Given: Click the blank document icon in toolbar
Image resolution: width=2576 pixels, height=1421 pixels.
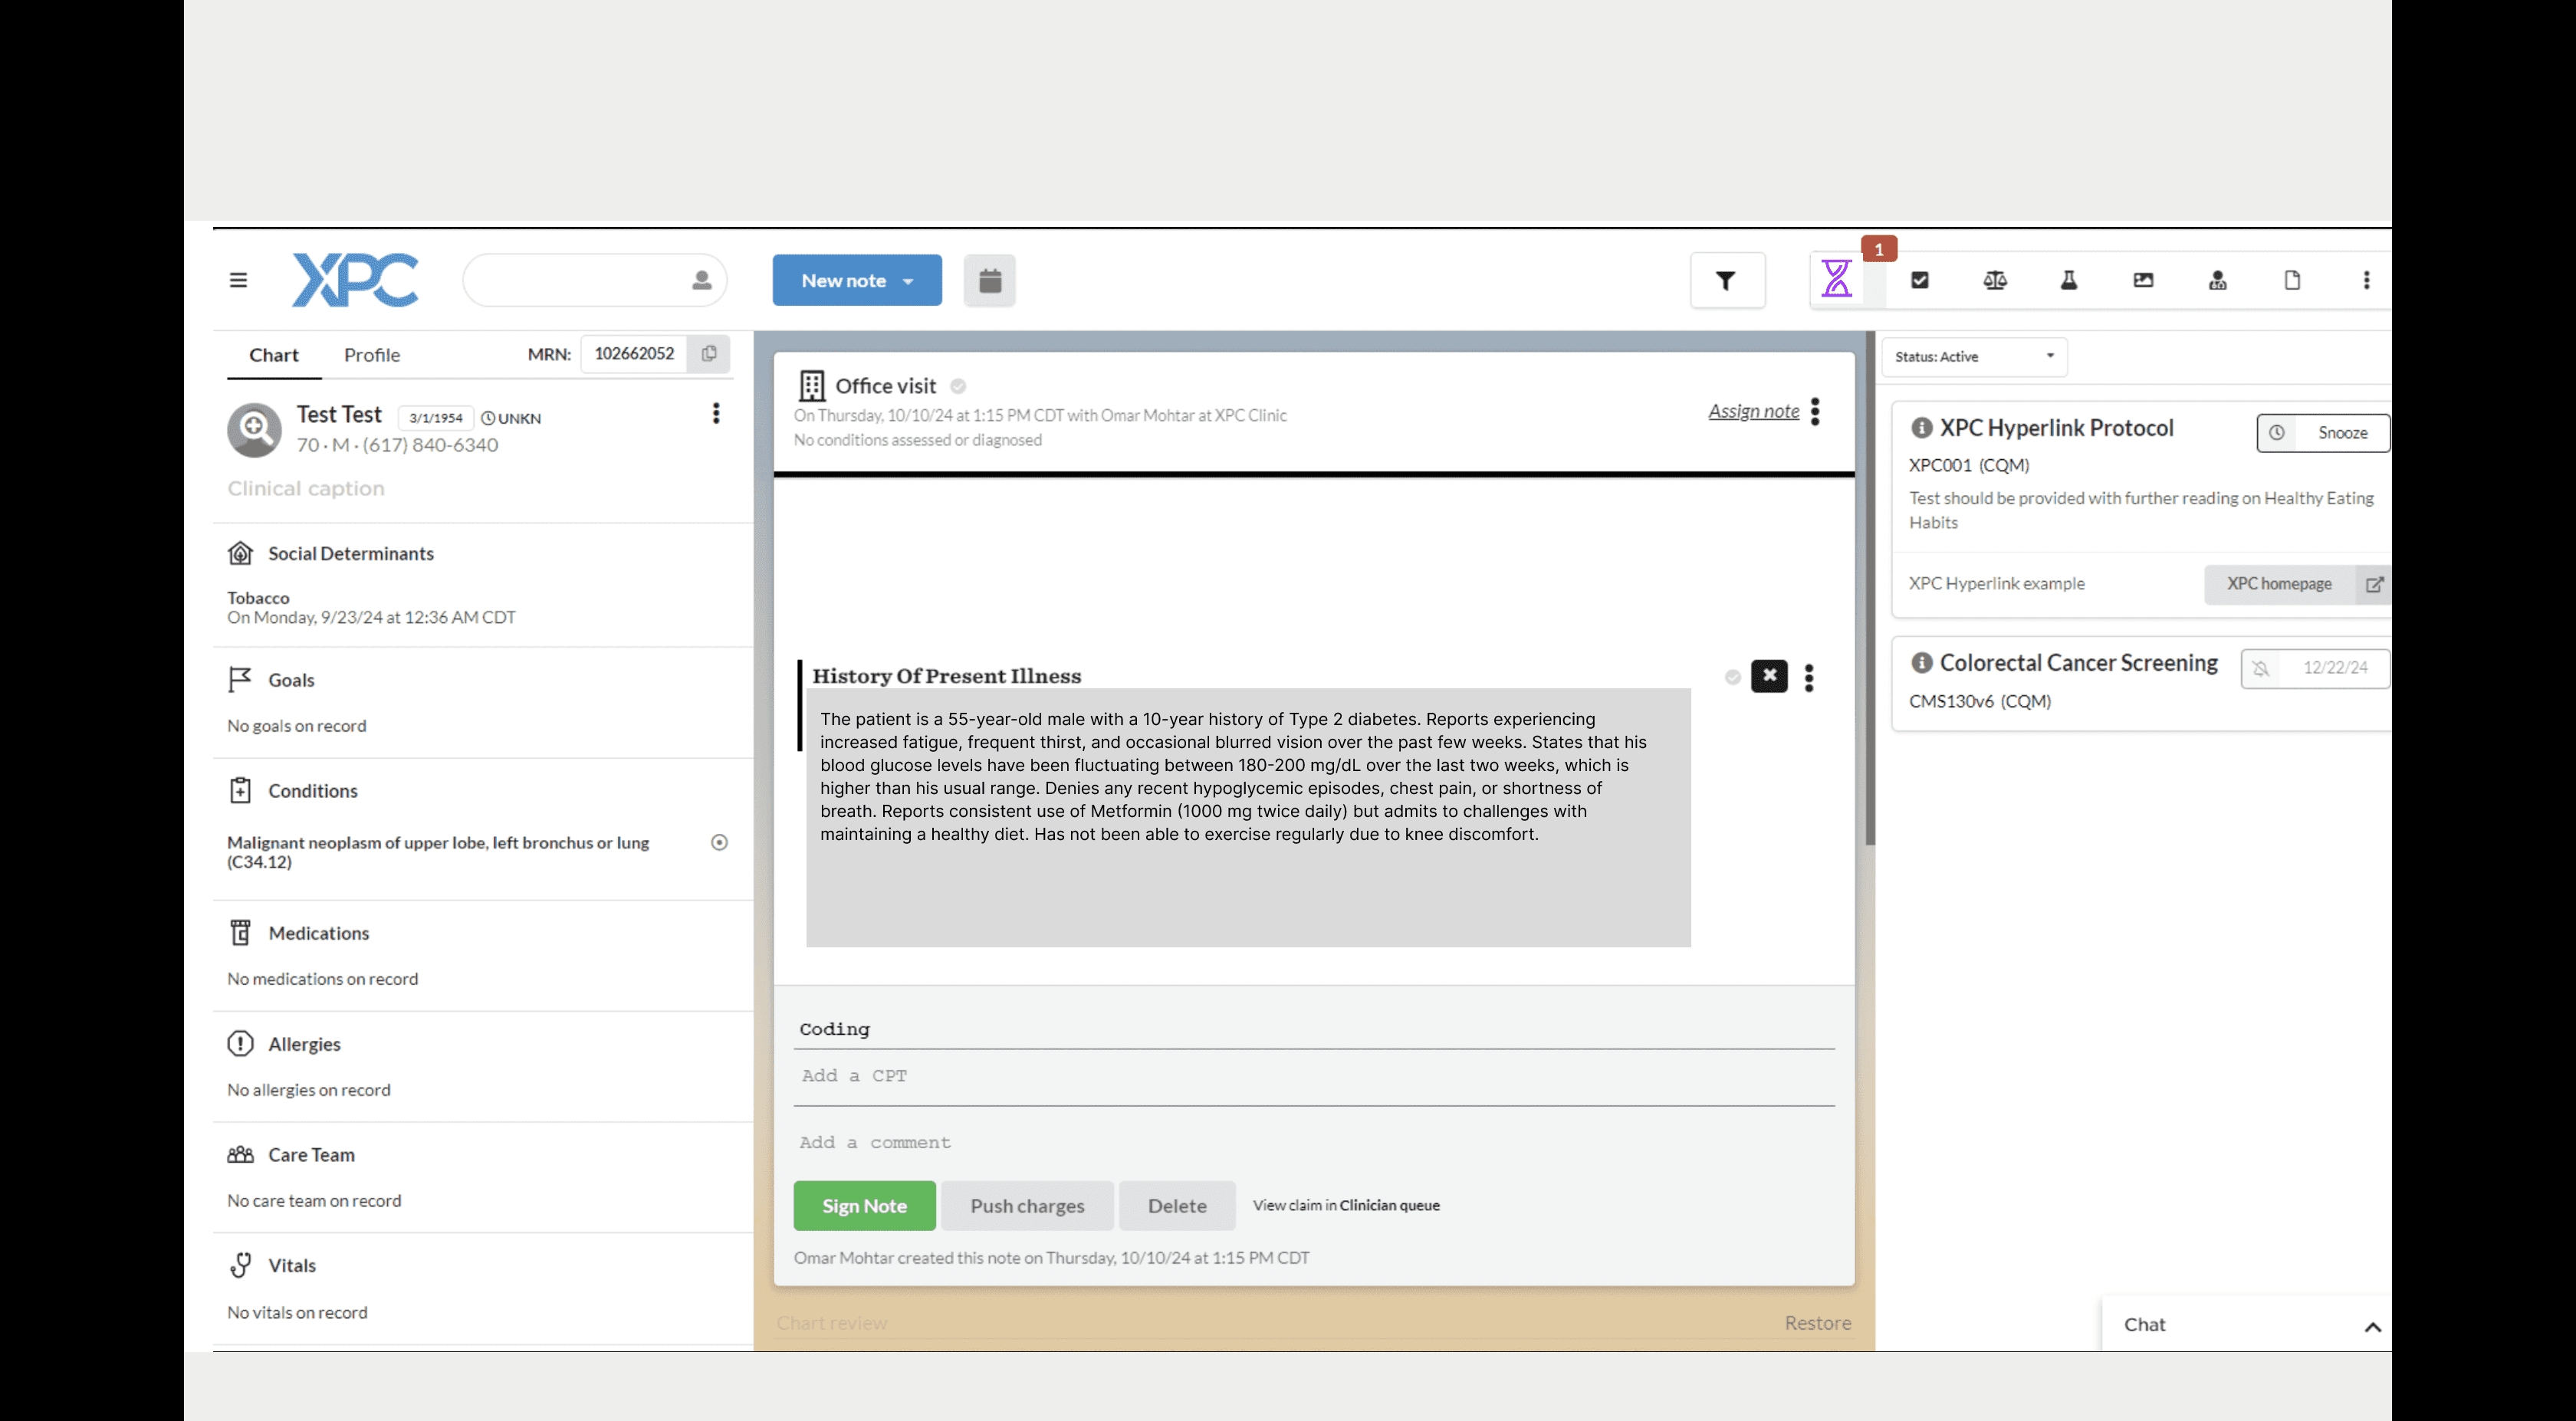Looking at the screenshot, I should (2292, 280).
